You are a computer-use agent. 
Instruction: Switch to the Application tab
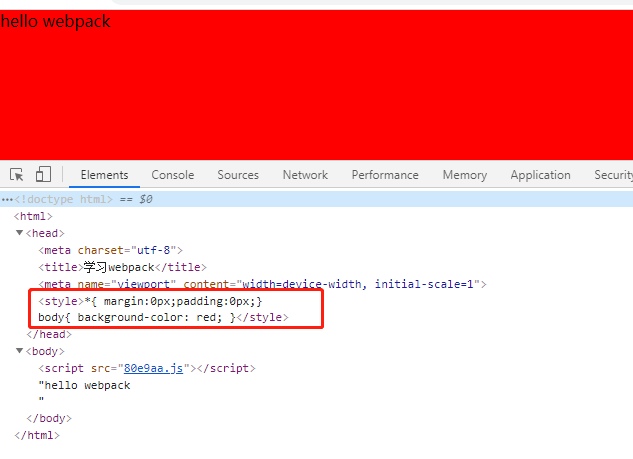pyautogui.click(x=540, y=175)
